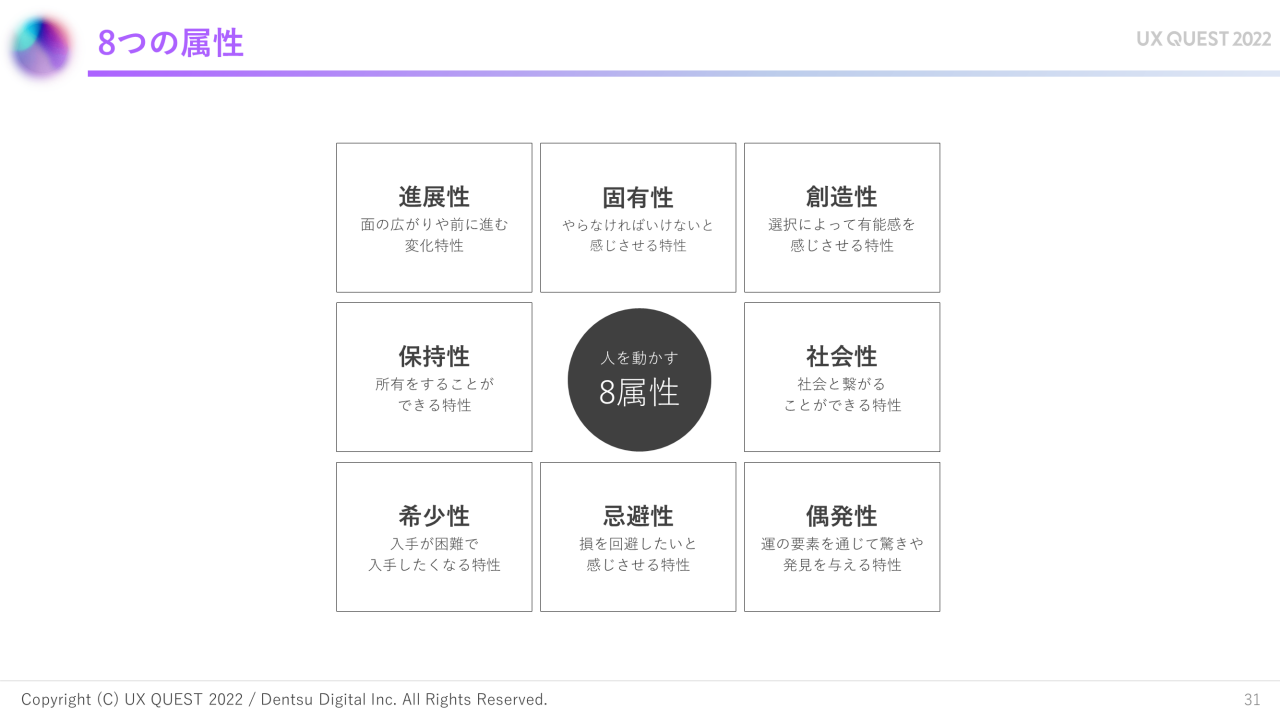Select the description text under 創造性
Image resolution: width=1280 pixels, height=719 pixels.
pos(842,235)
